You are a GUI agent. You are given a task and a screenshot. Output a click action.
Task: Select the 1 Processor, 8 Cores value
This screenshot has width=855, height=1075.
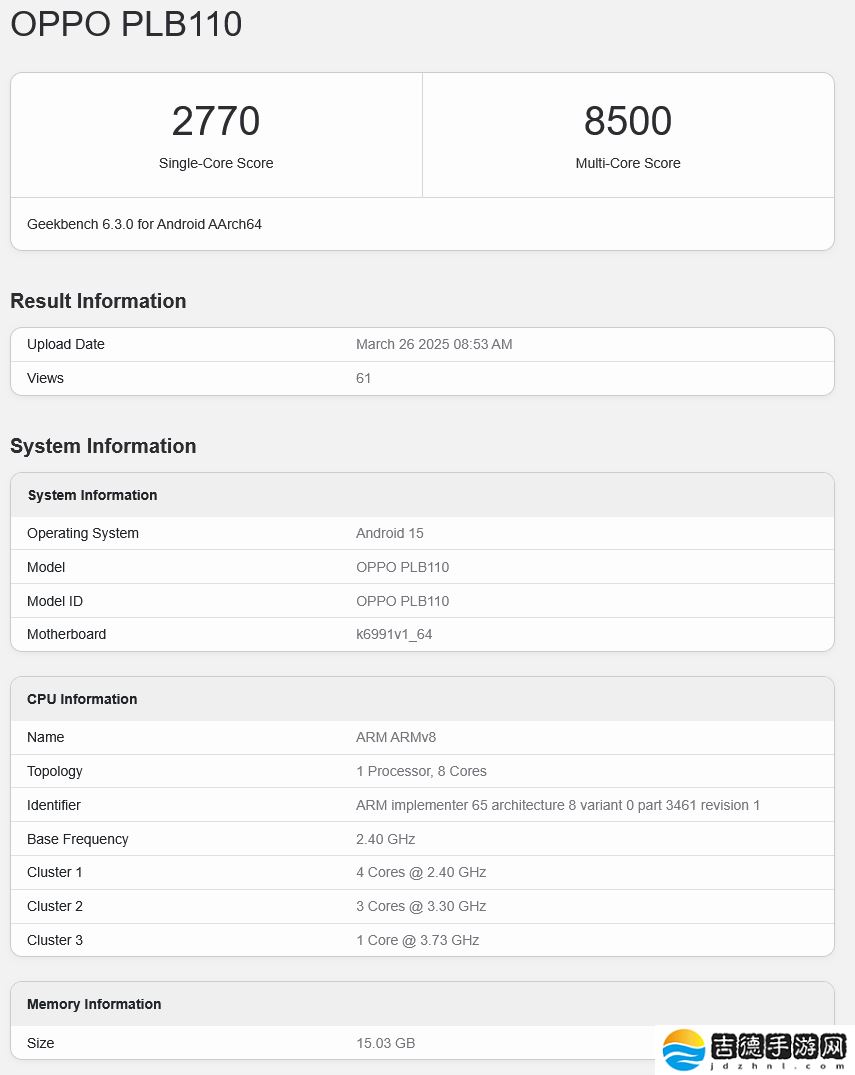[x=421, y=771]
